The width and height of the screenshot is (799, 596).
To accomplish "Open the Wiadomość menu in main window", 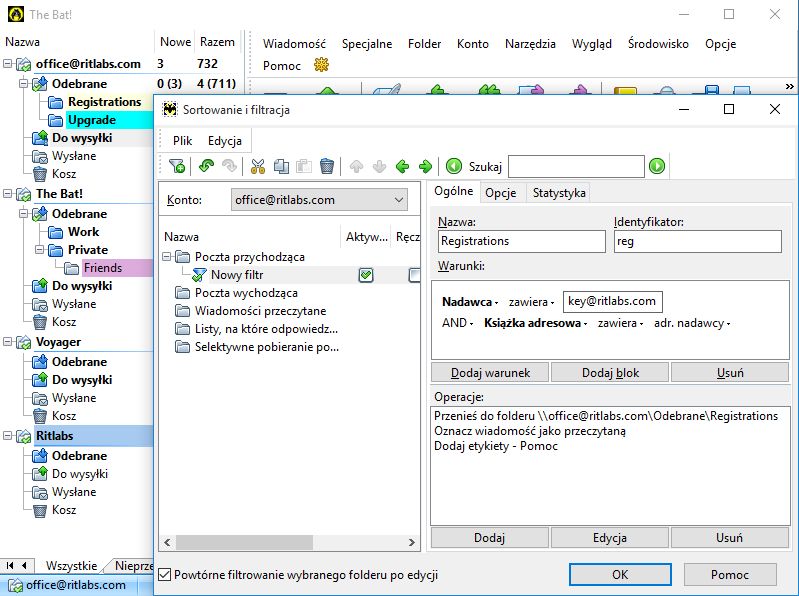I will (x=294, y=44).
